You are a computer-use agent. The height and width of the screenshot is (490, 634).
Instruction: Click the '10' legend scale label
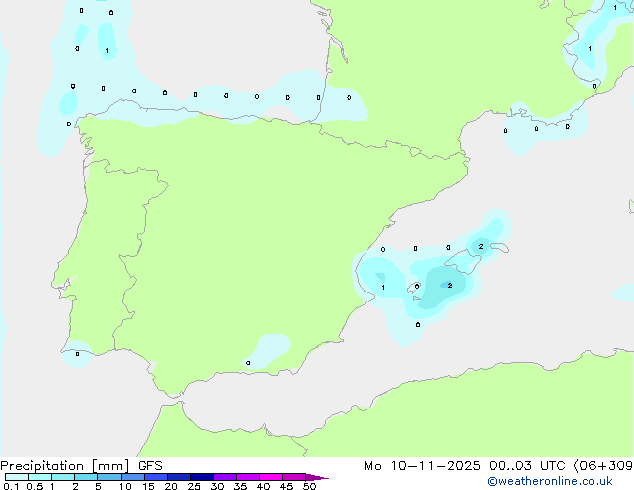(x=125, y=486)
